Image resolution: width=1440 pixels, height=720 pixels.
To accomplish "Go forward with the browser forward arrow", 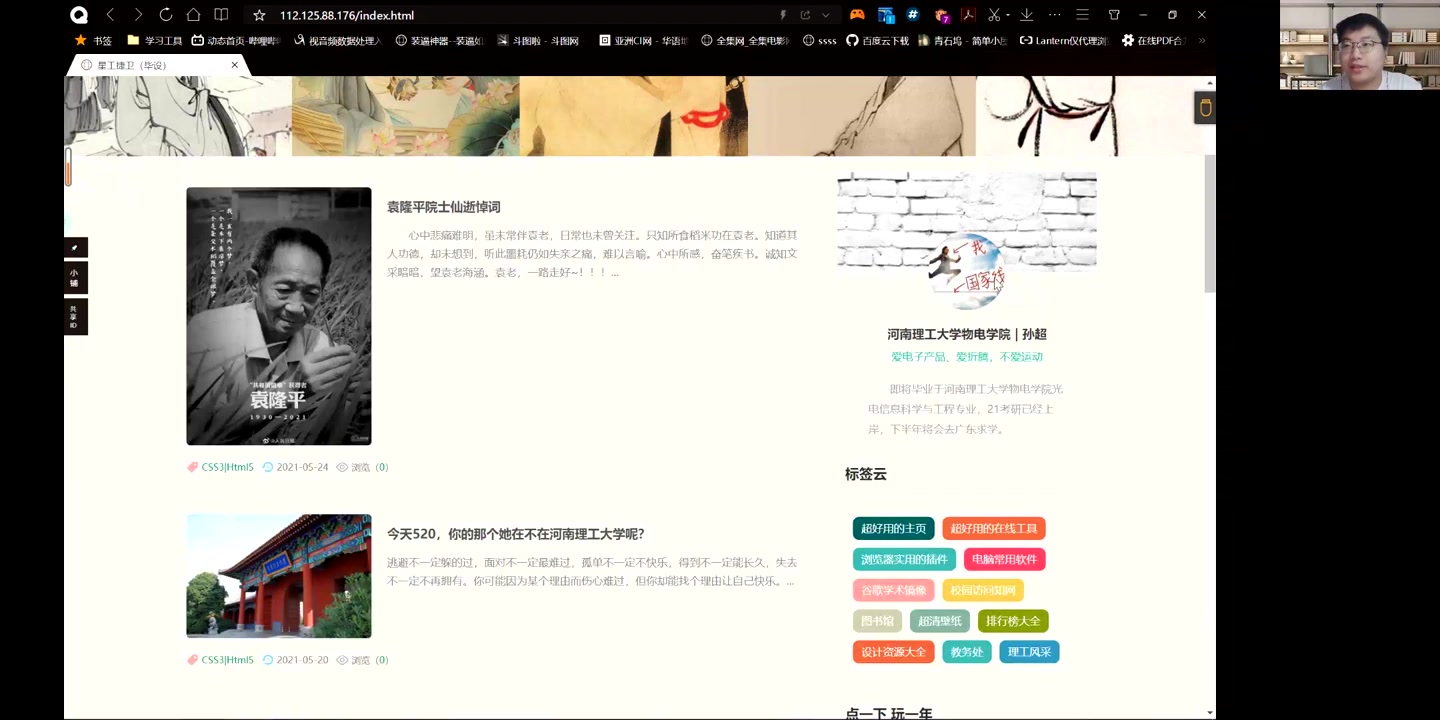I will (x=138, y=15).
